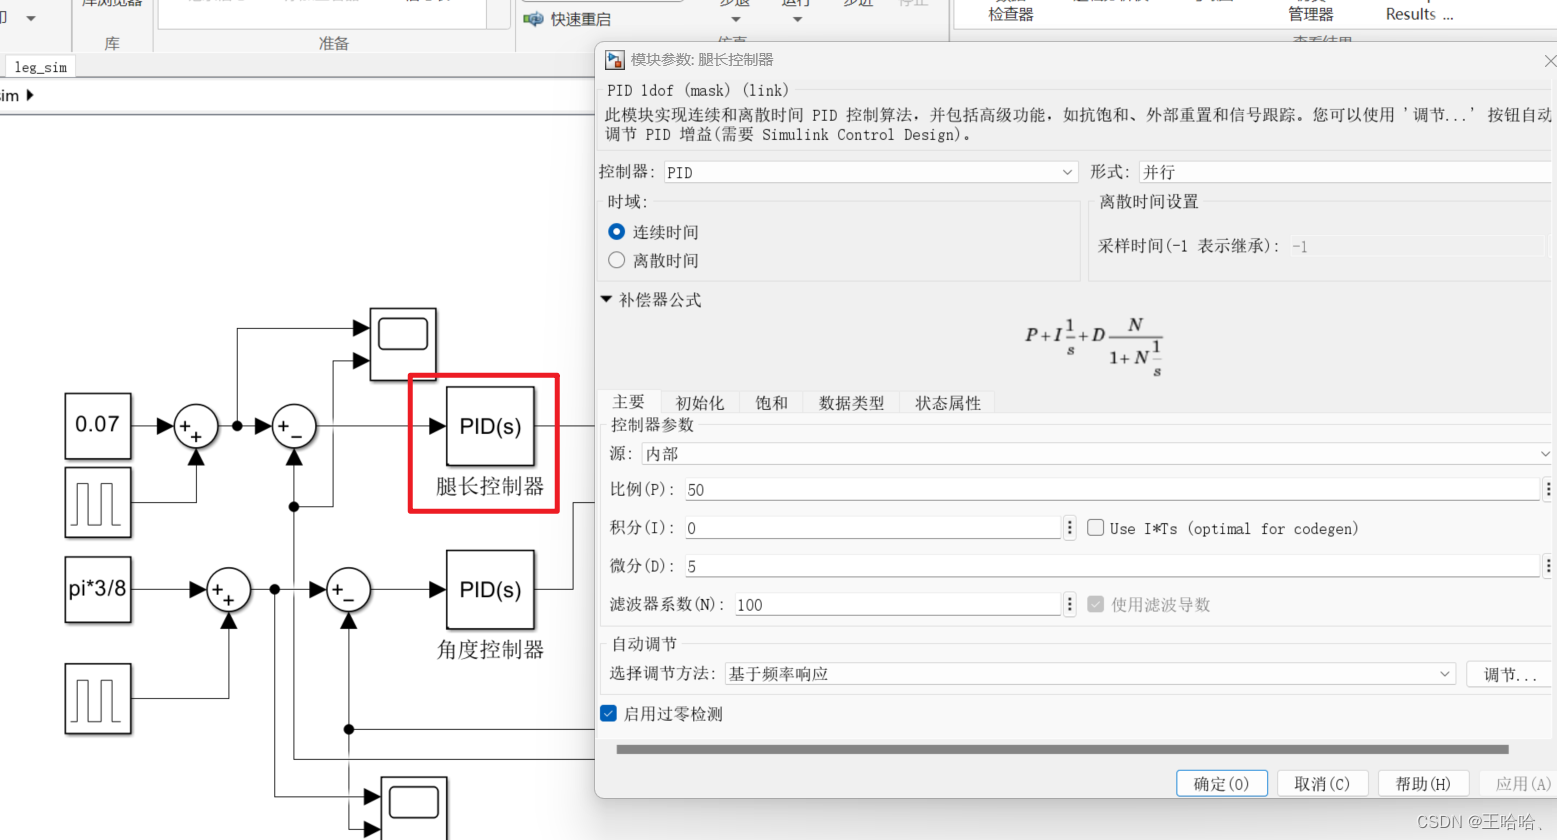The height and width of the screenshot is (840, 1557).
Task: Open options menu for 比例(P) field
Action: coord(1549,489)
